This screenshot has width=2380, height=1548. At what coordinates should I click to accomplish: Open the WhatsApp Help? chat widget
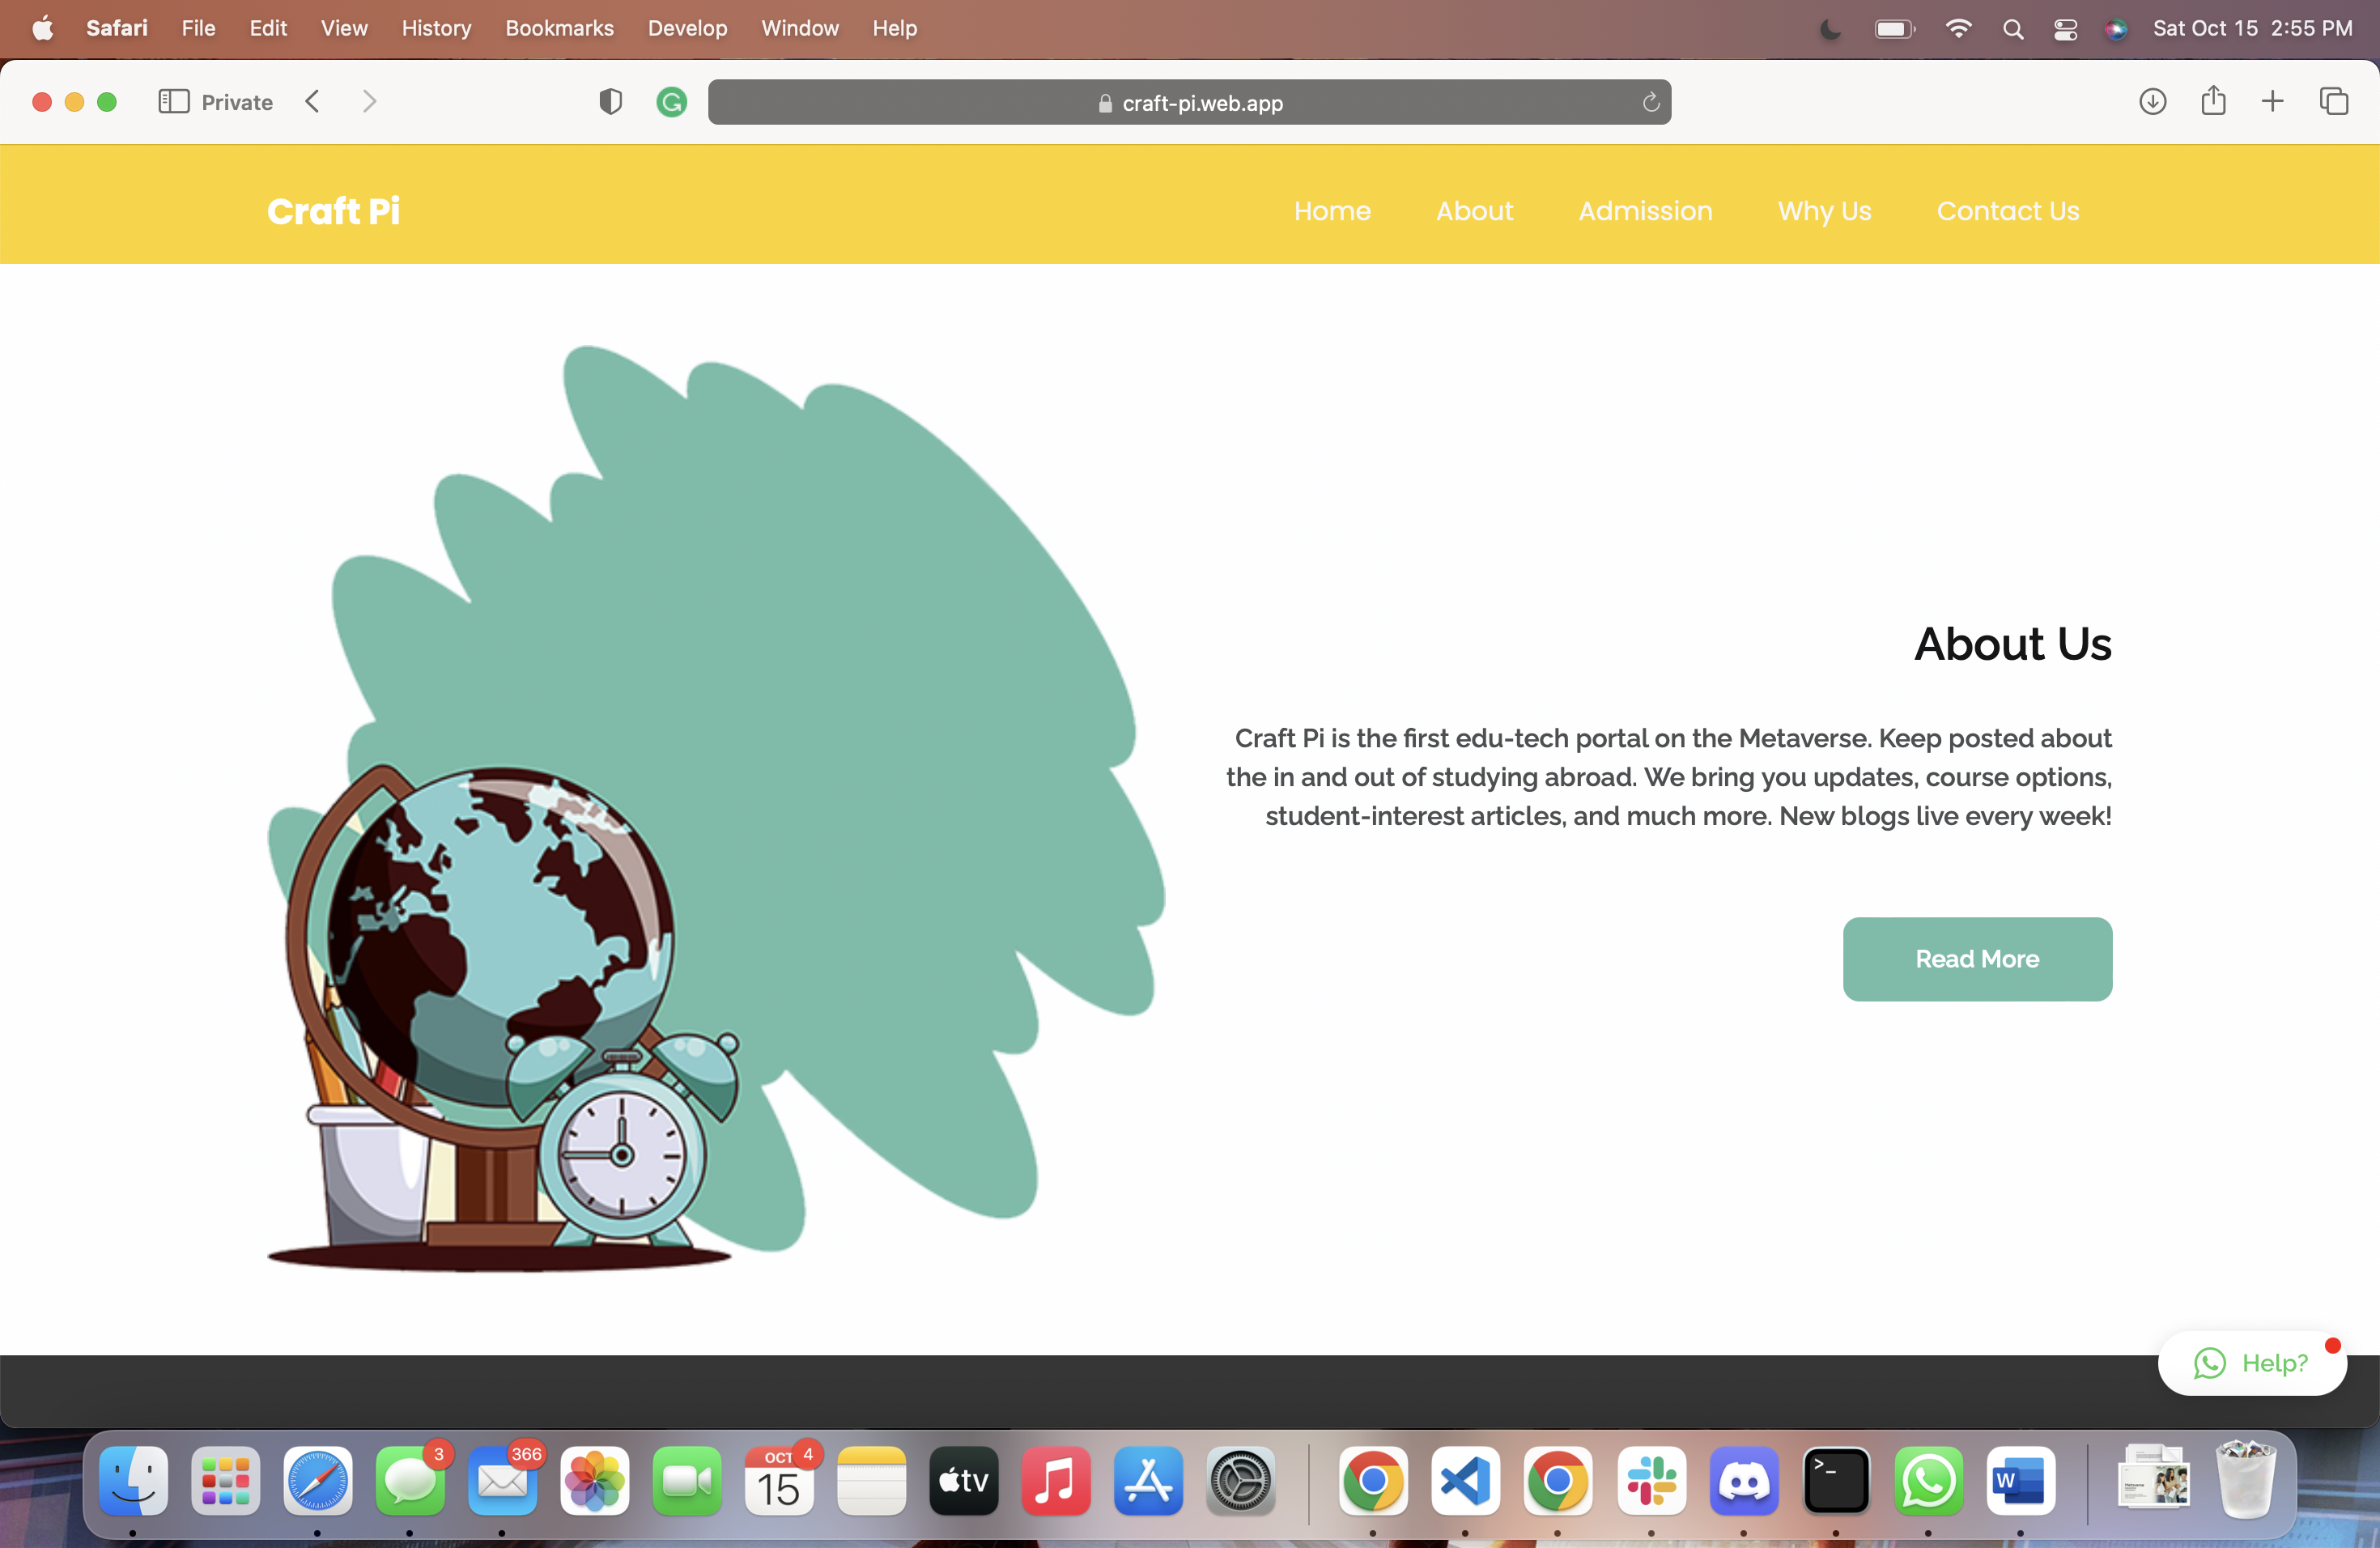pos(2251,1362)
